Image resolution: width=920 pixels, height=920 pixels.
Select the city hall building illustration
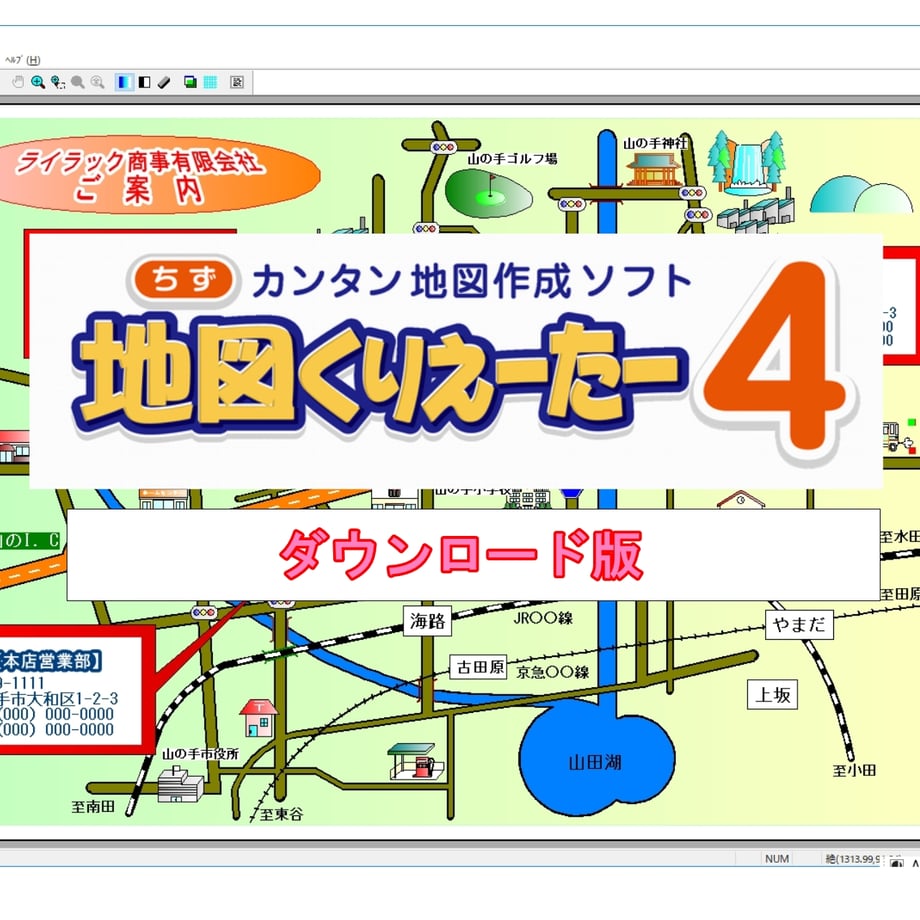[x=180, y=785]
